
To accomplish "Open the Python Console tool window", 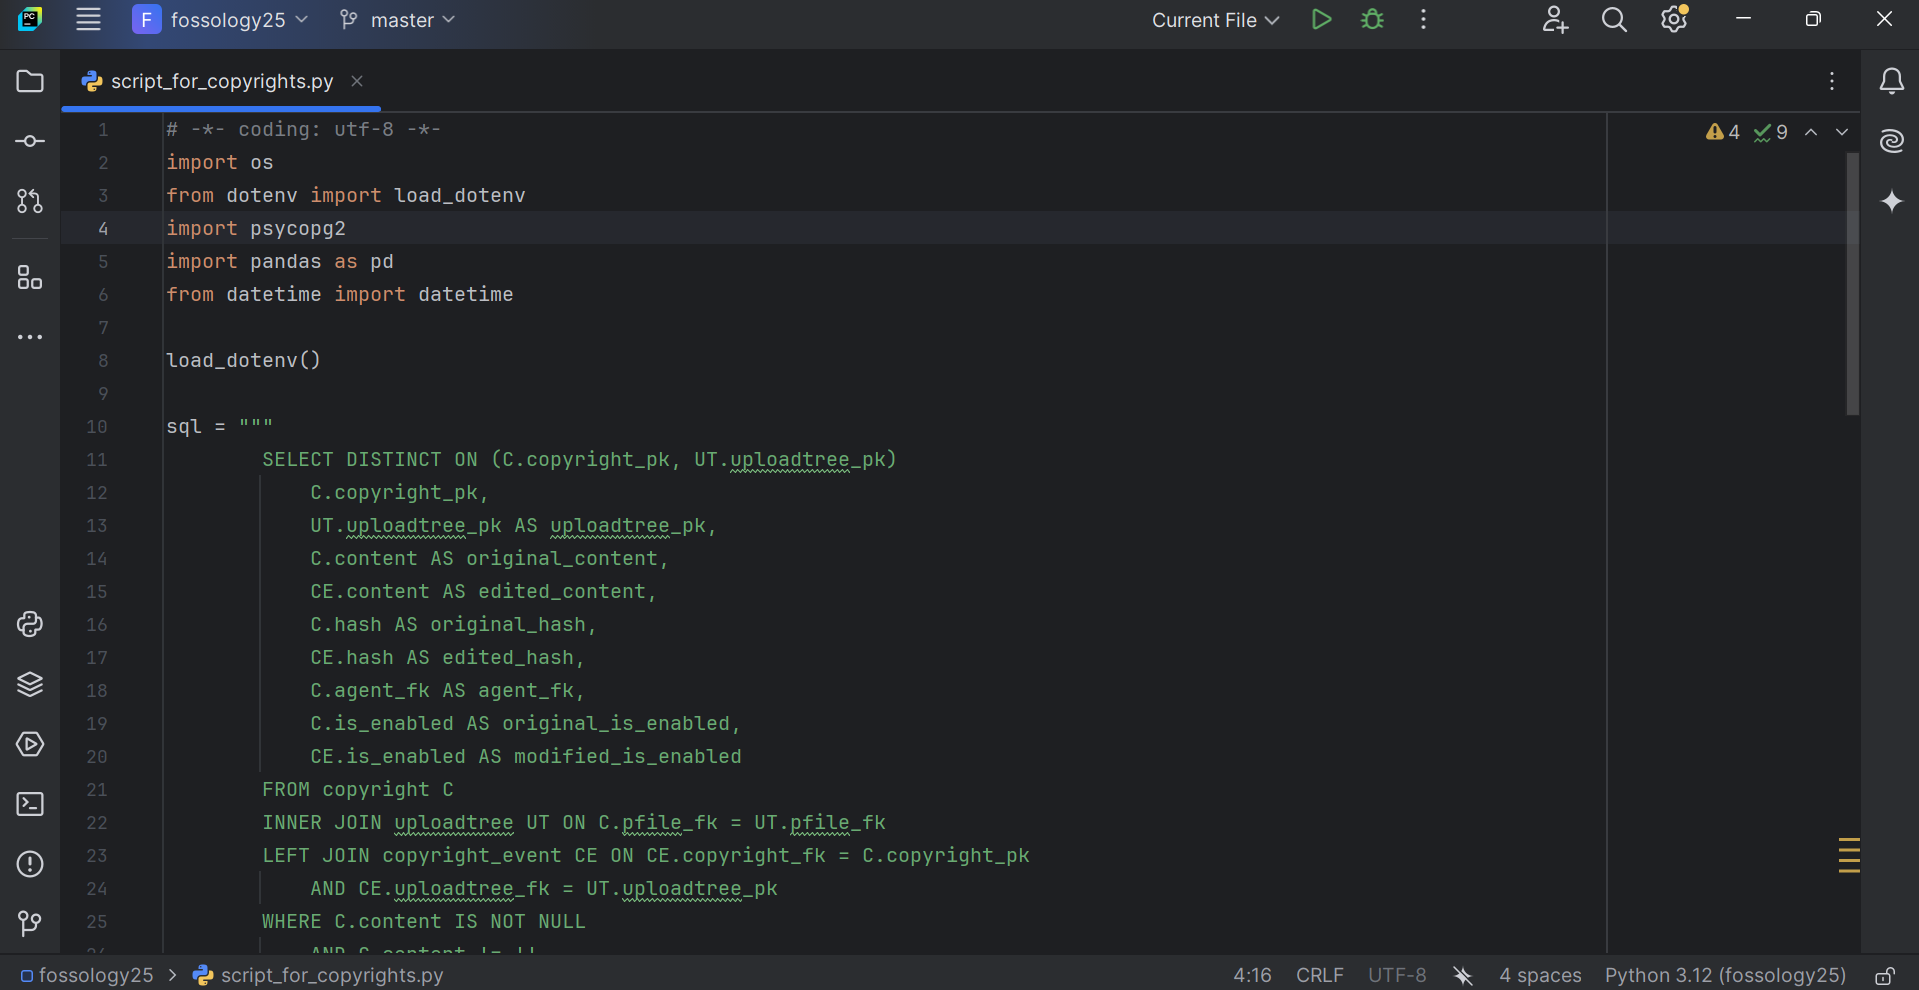I will 30,624.
